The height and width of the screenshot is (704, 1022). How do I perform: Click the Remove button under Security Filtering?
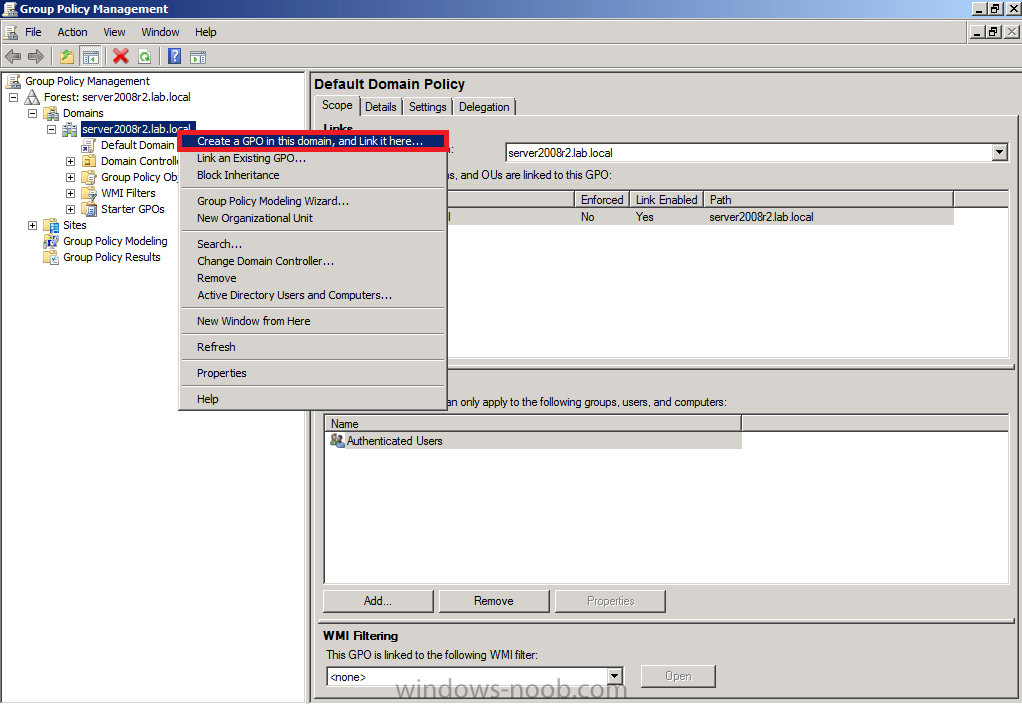point(494,601)
